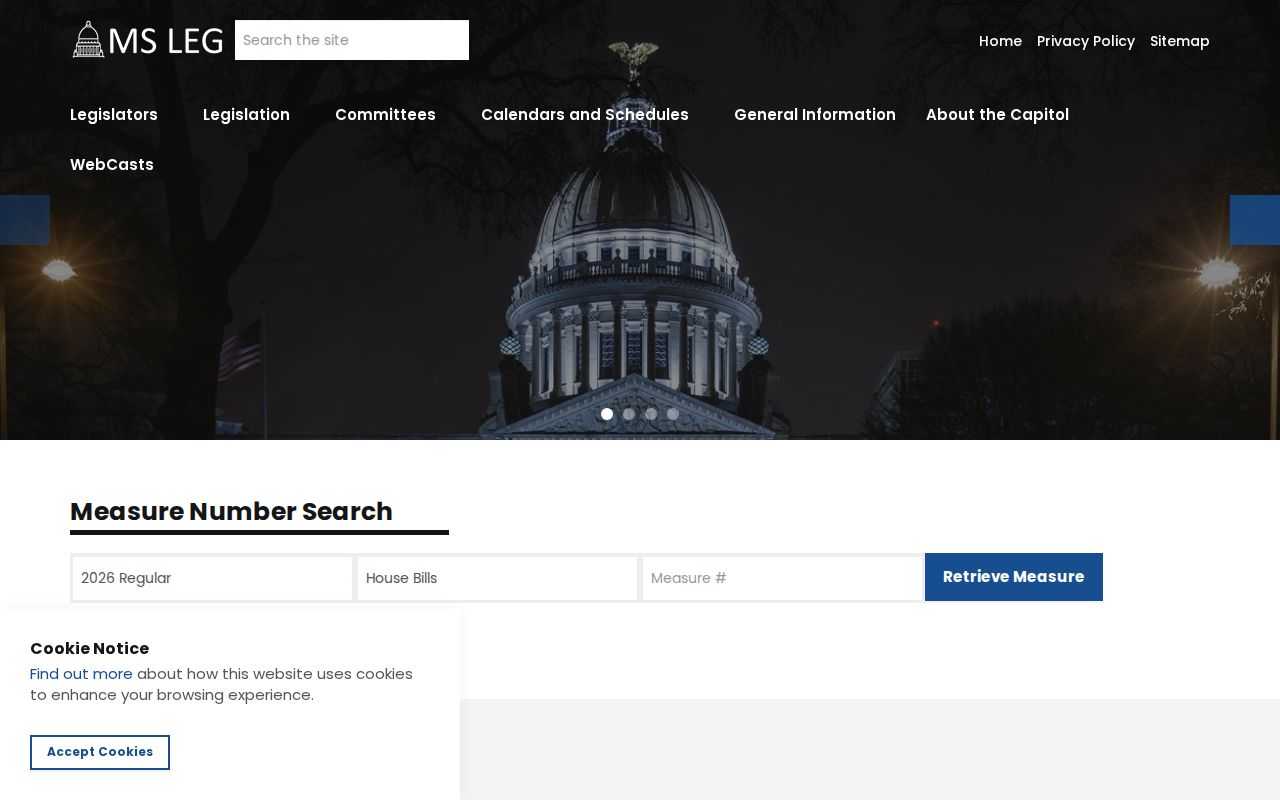Click the Retrieve Measure button
This screenshot has width=1280, height=800.
(1014, 577)
